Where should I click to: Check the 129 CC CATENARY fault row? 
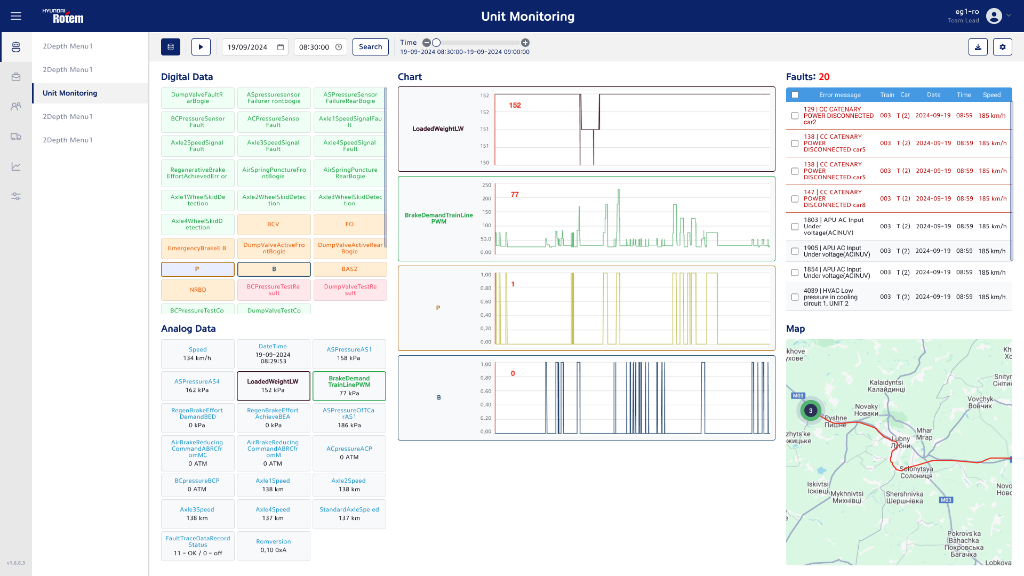pyautogui.click(x=795, y=115)
